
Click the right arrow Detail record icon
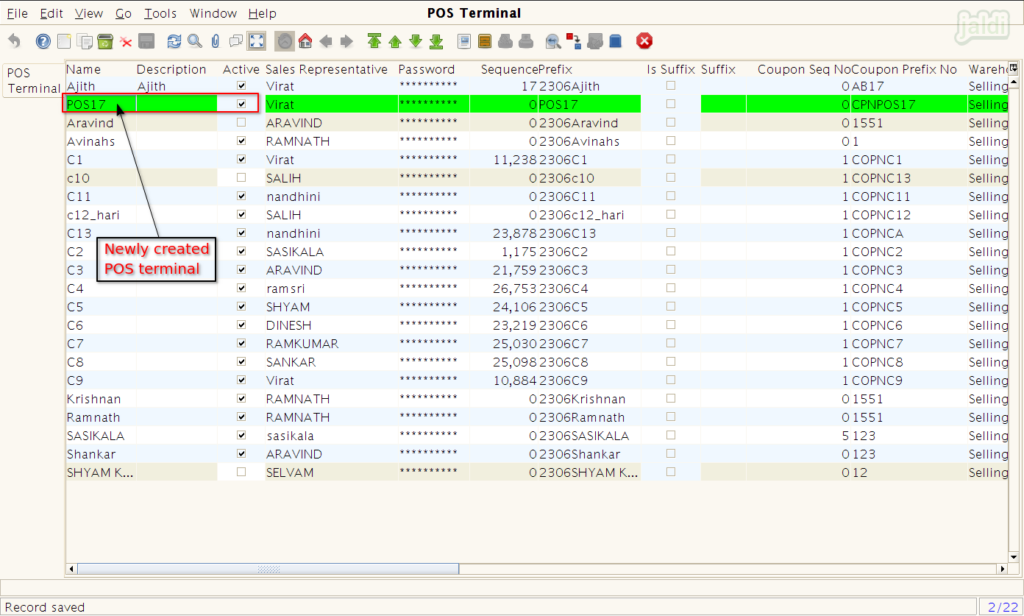click(x=347, y=41)
